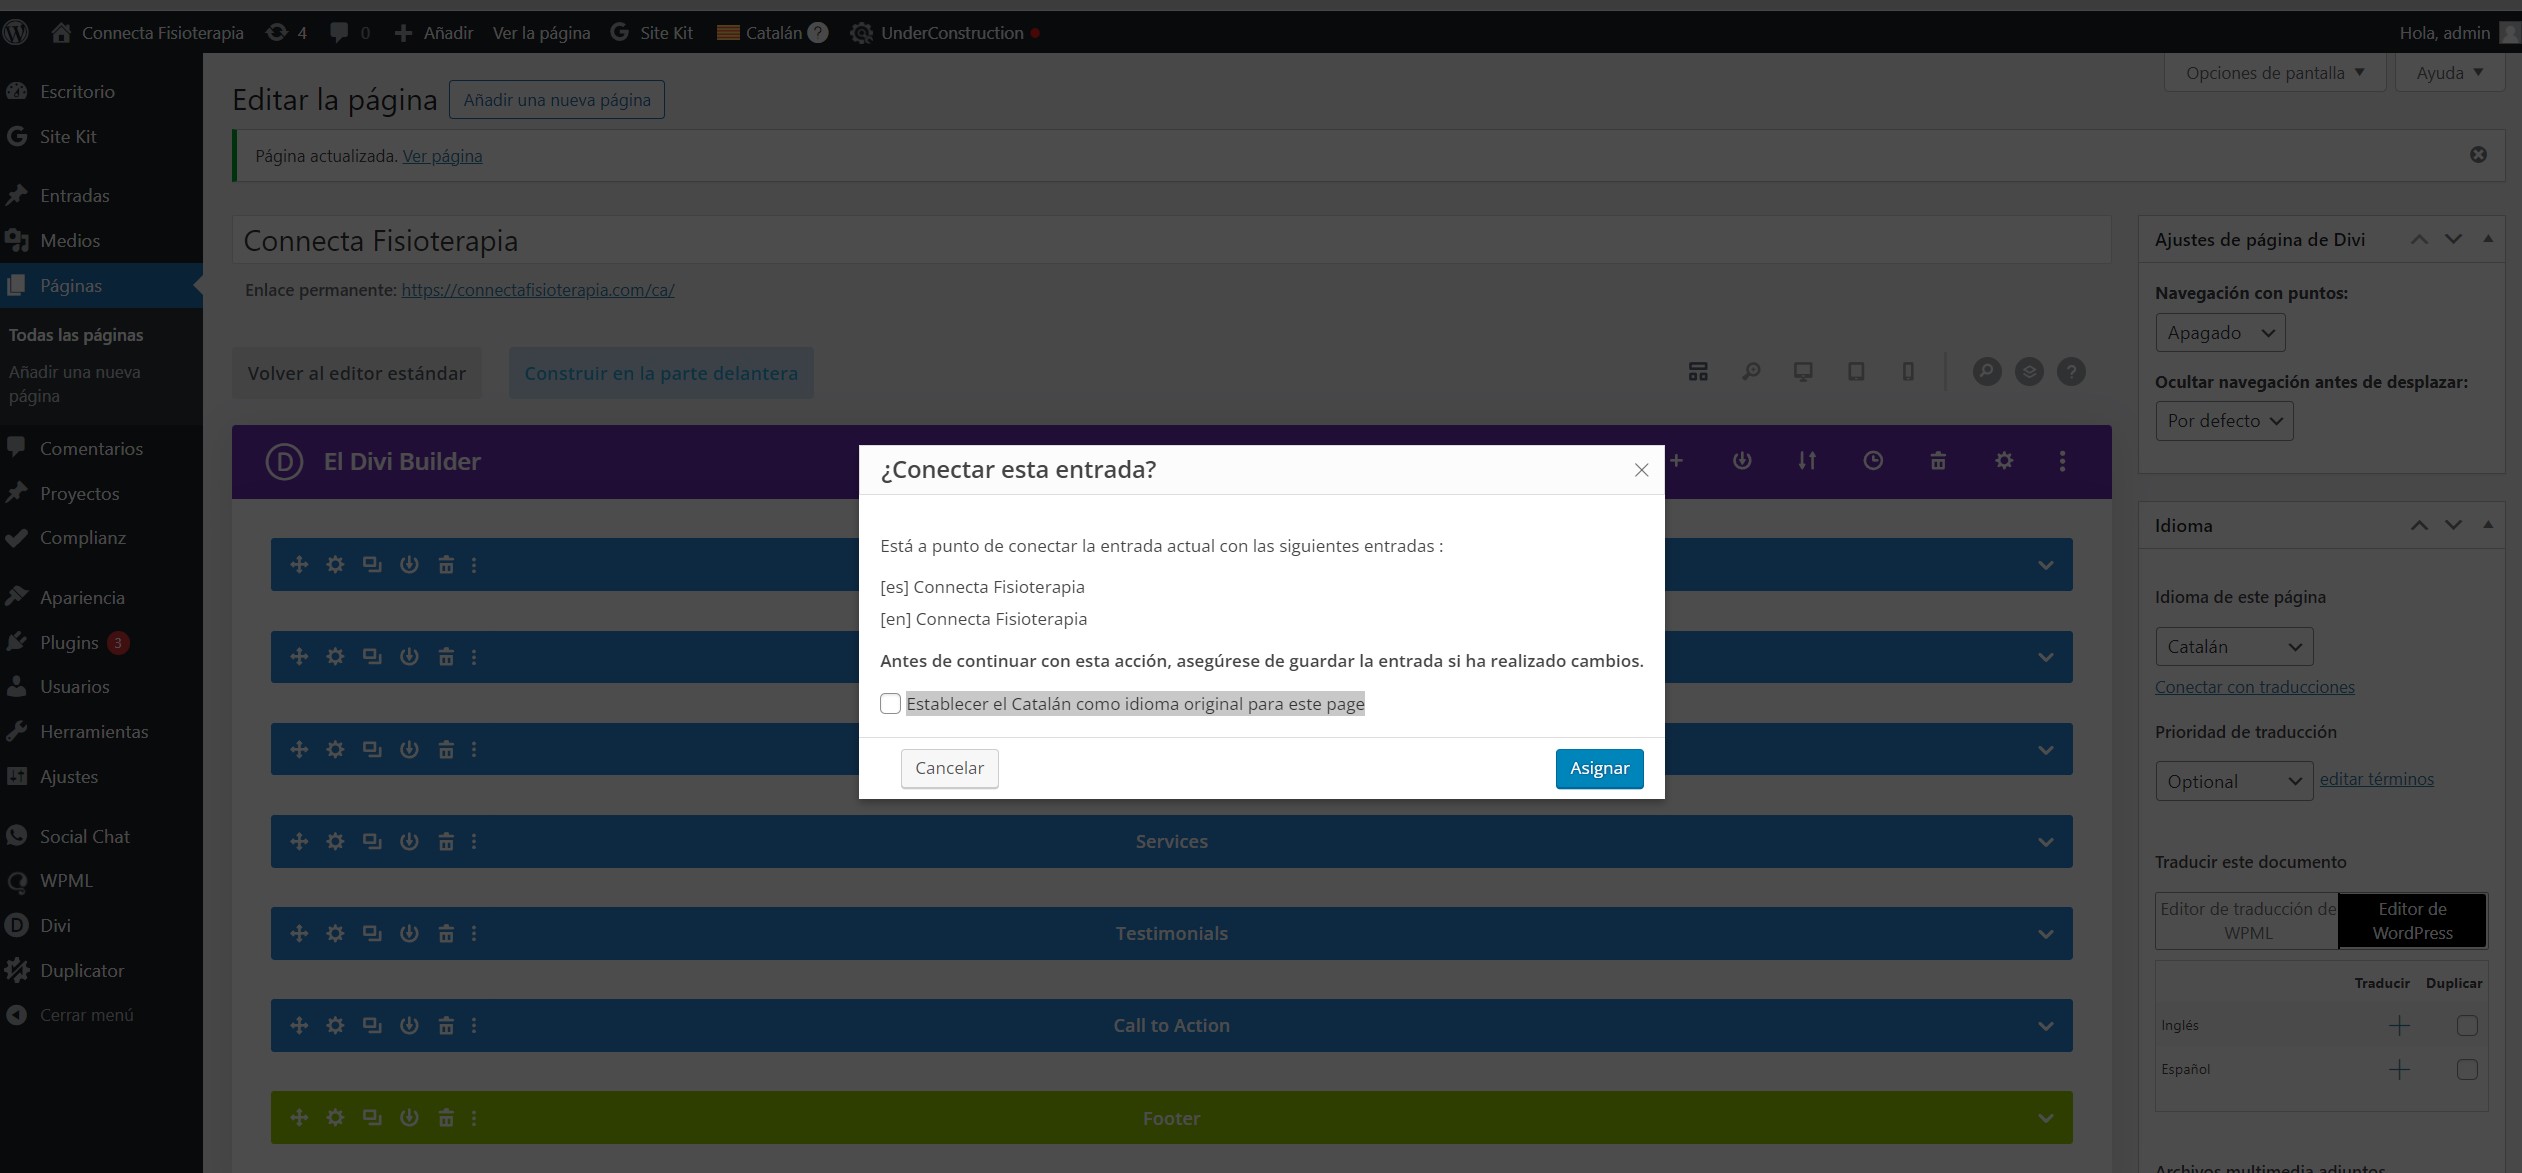Tick the Duplicar checkbox for Inglés
The height and width of the screenshot is (1173, 2522).
2467,1026
